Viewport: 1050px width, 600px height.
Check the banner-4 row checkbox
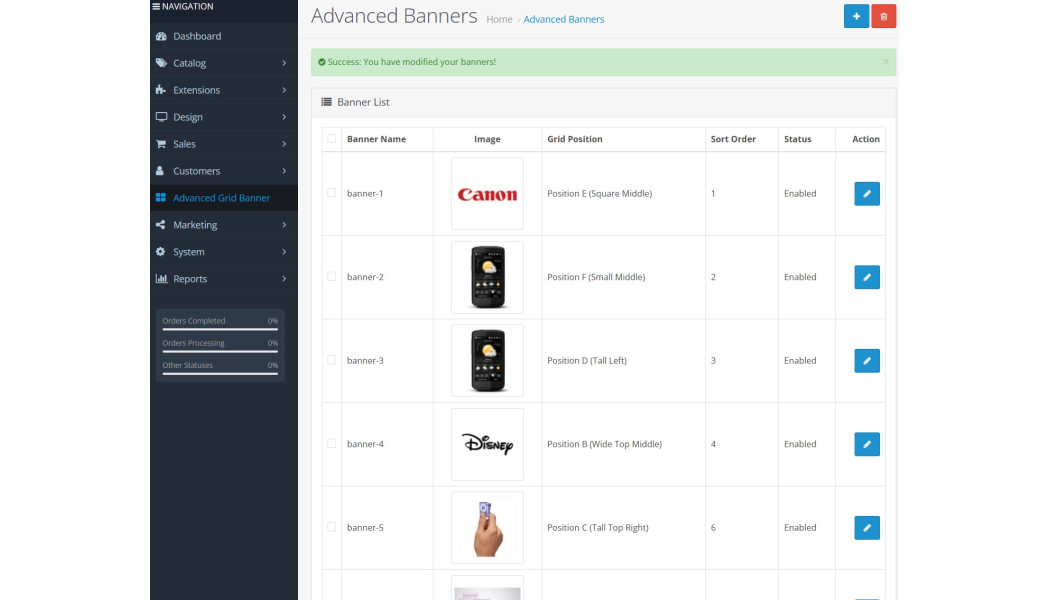(331, 443)
